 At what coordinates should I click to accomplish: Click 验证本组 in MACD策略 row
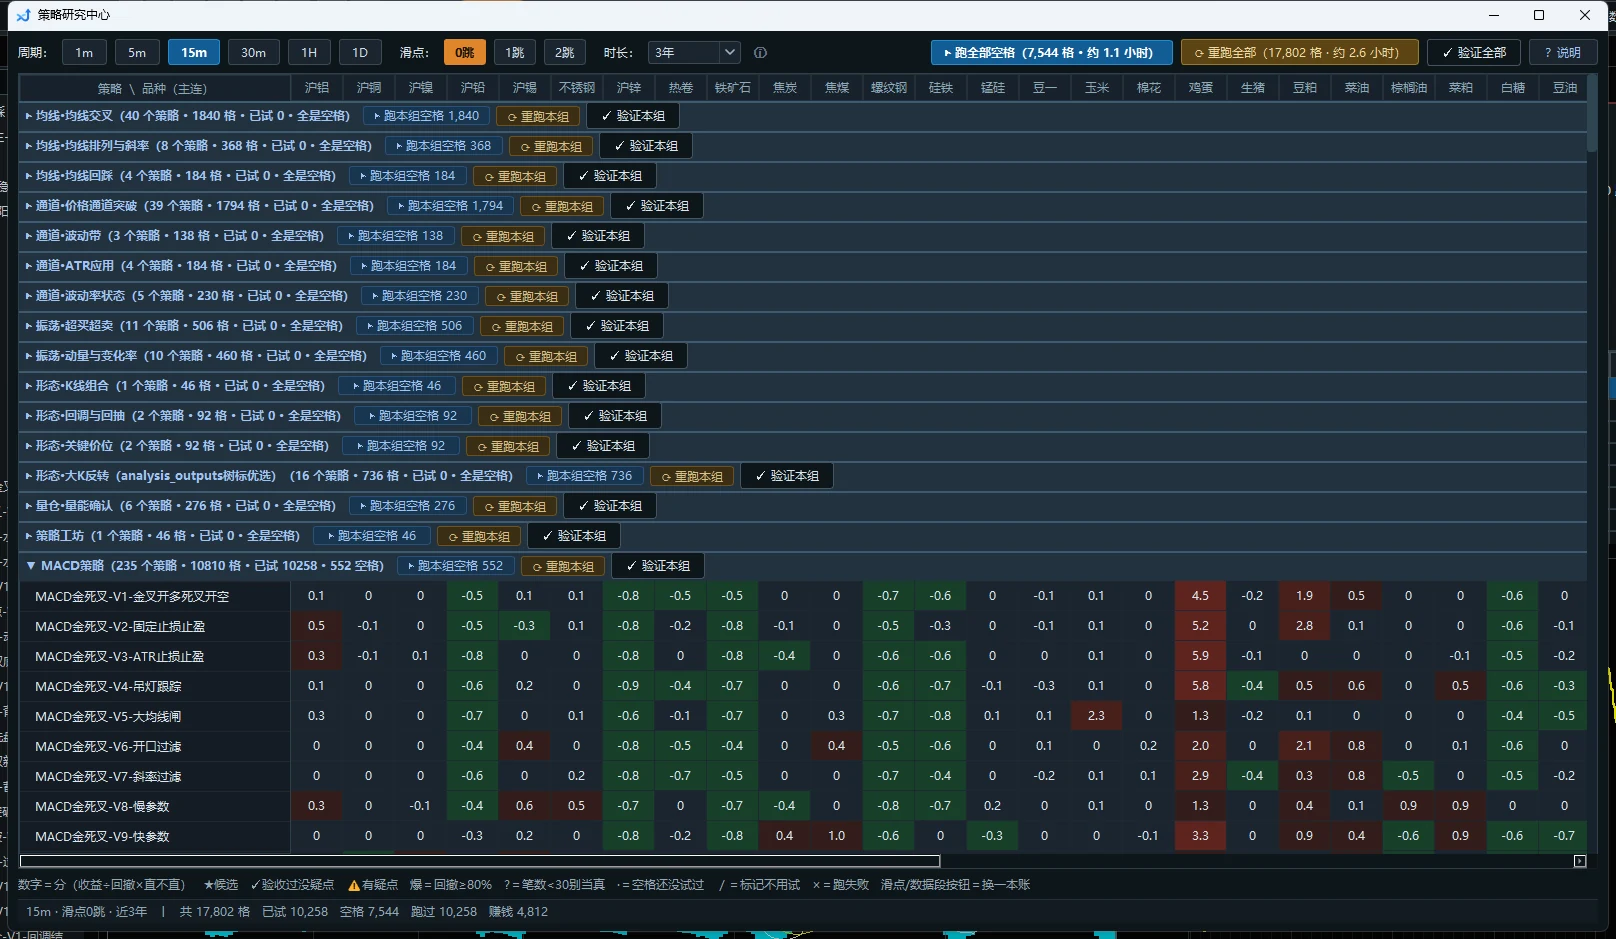click(657, 566)
